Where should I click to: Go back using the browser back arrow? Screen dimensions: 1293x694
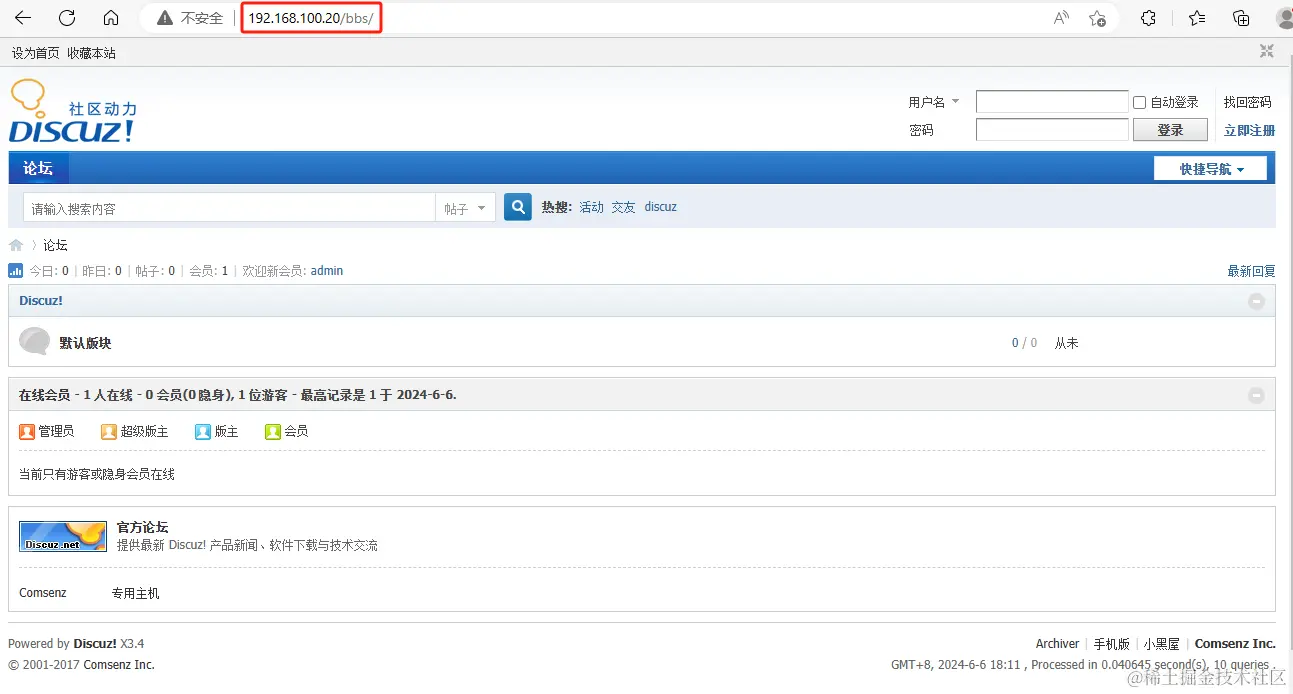click(x=22, y=18)
